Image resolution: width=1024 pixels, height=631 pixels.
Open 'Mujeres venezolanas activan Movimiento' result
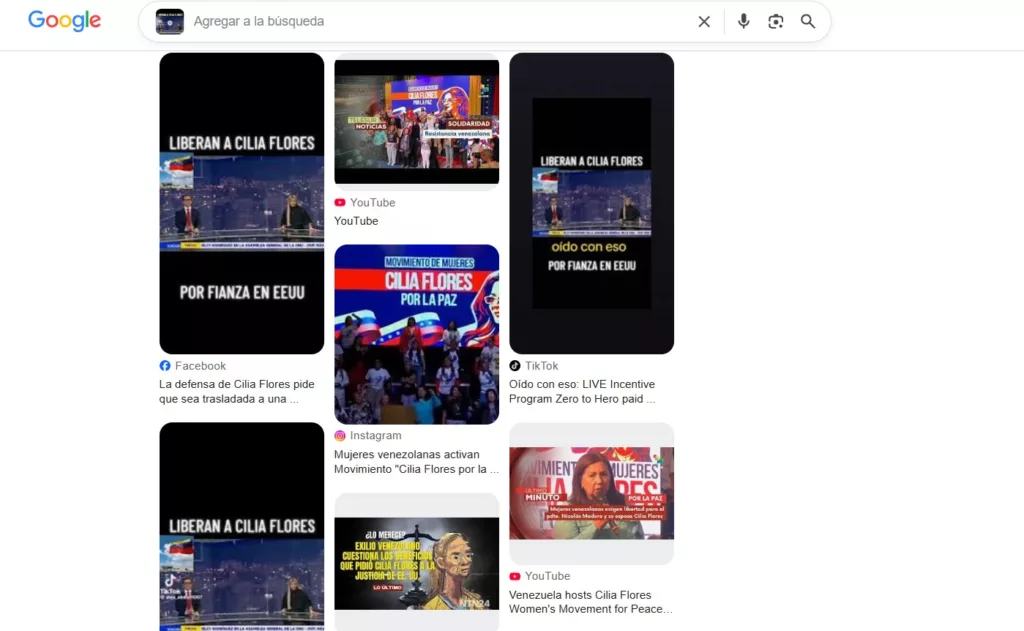(x=416, y=462)
